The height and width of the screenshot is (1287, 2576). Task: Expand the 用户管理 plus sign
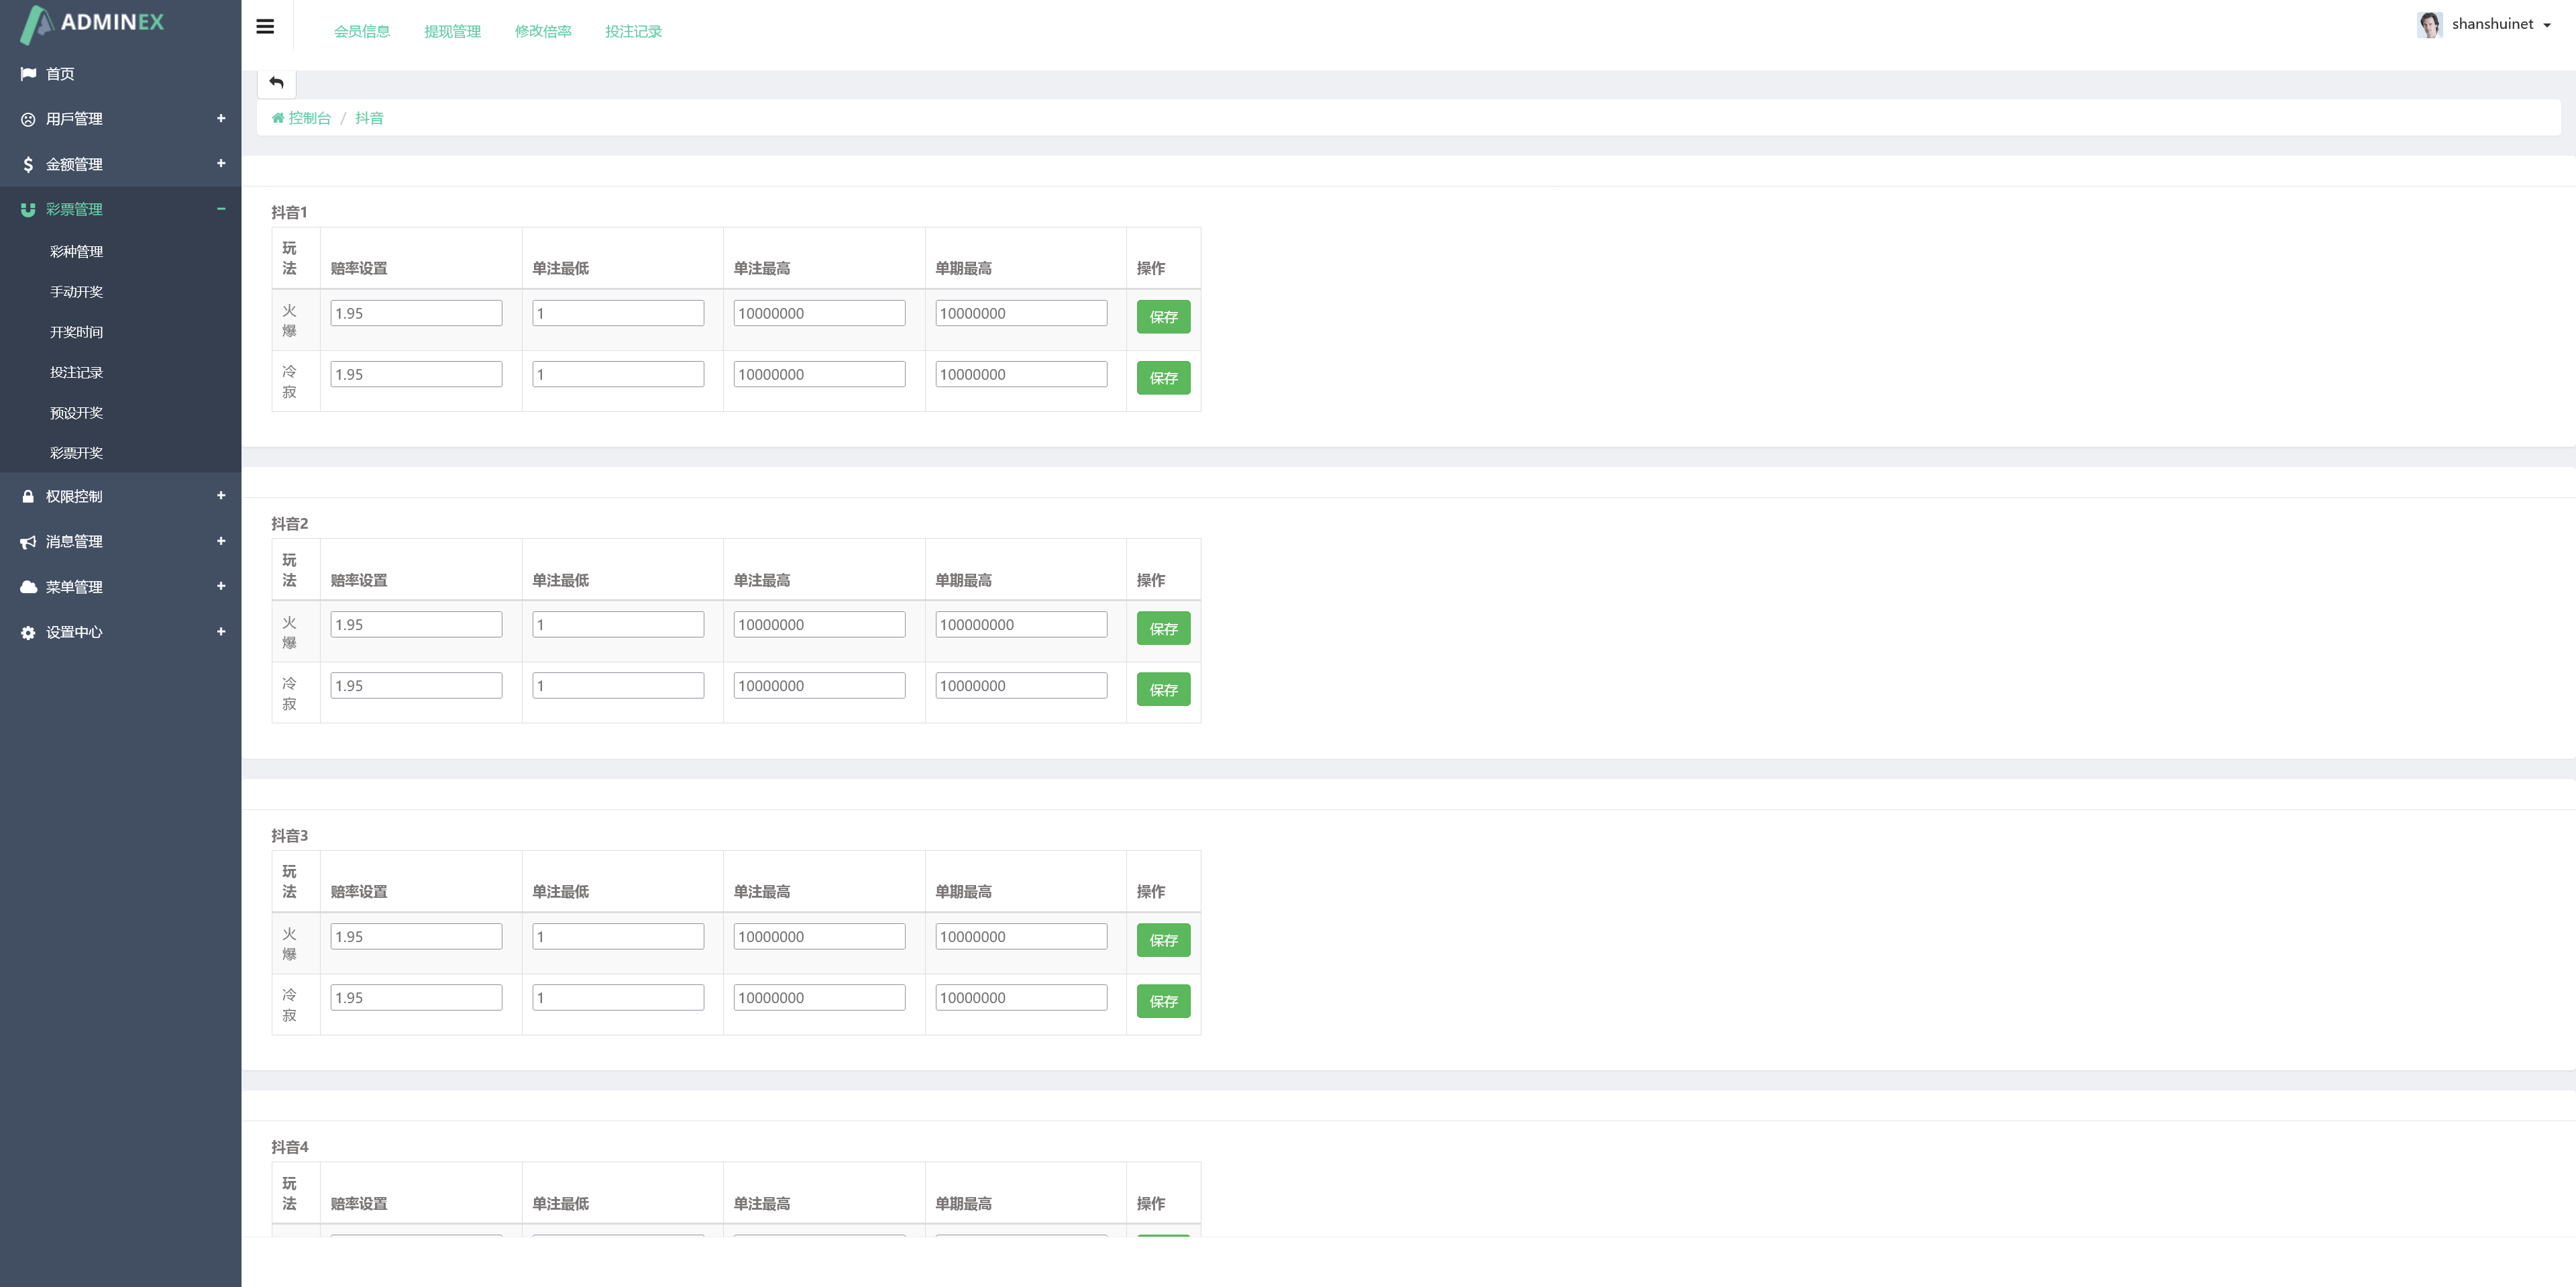tap(221, 118)
